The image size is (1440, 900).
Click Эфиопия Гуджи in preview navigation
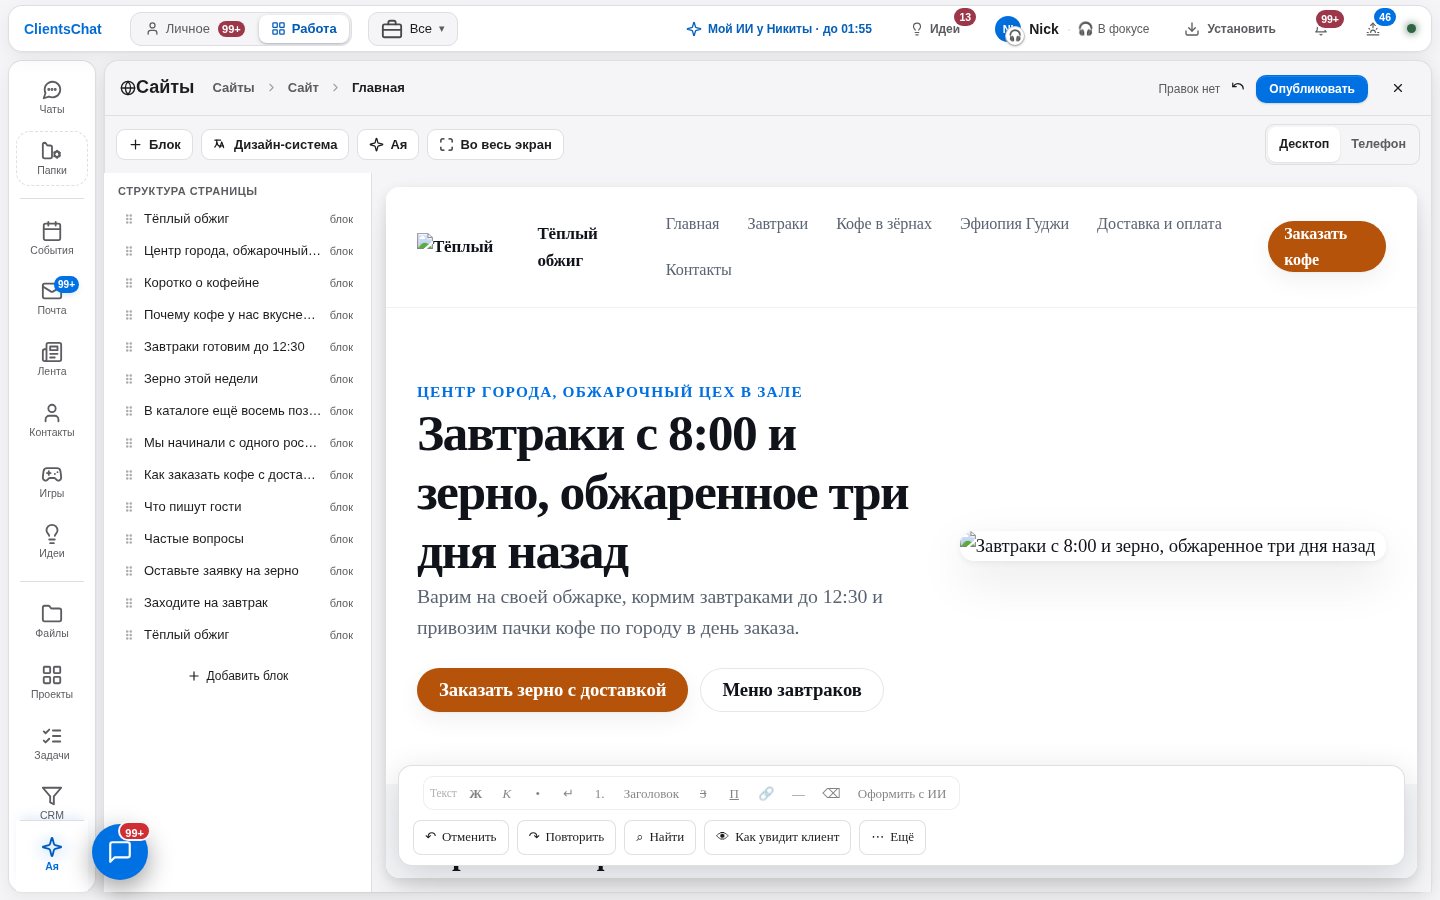[x=1014, y=224]
